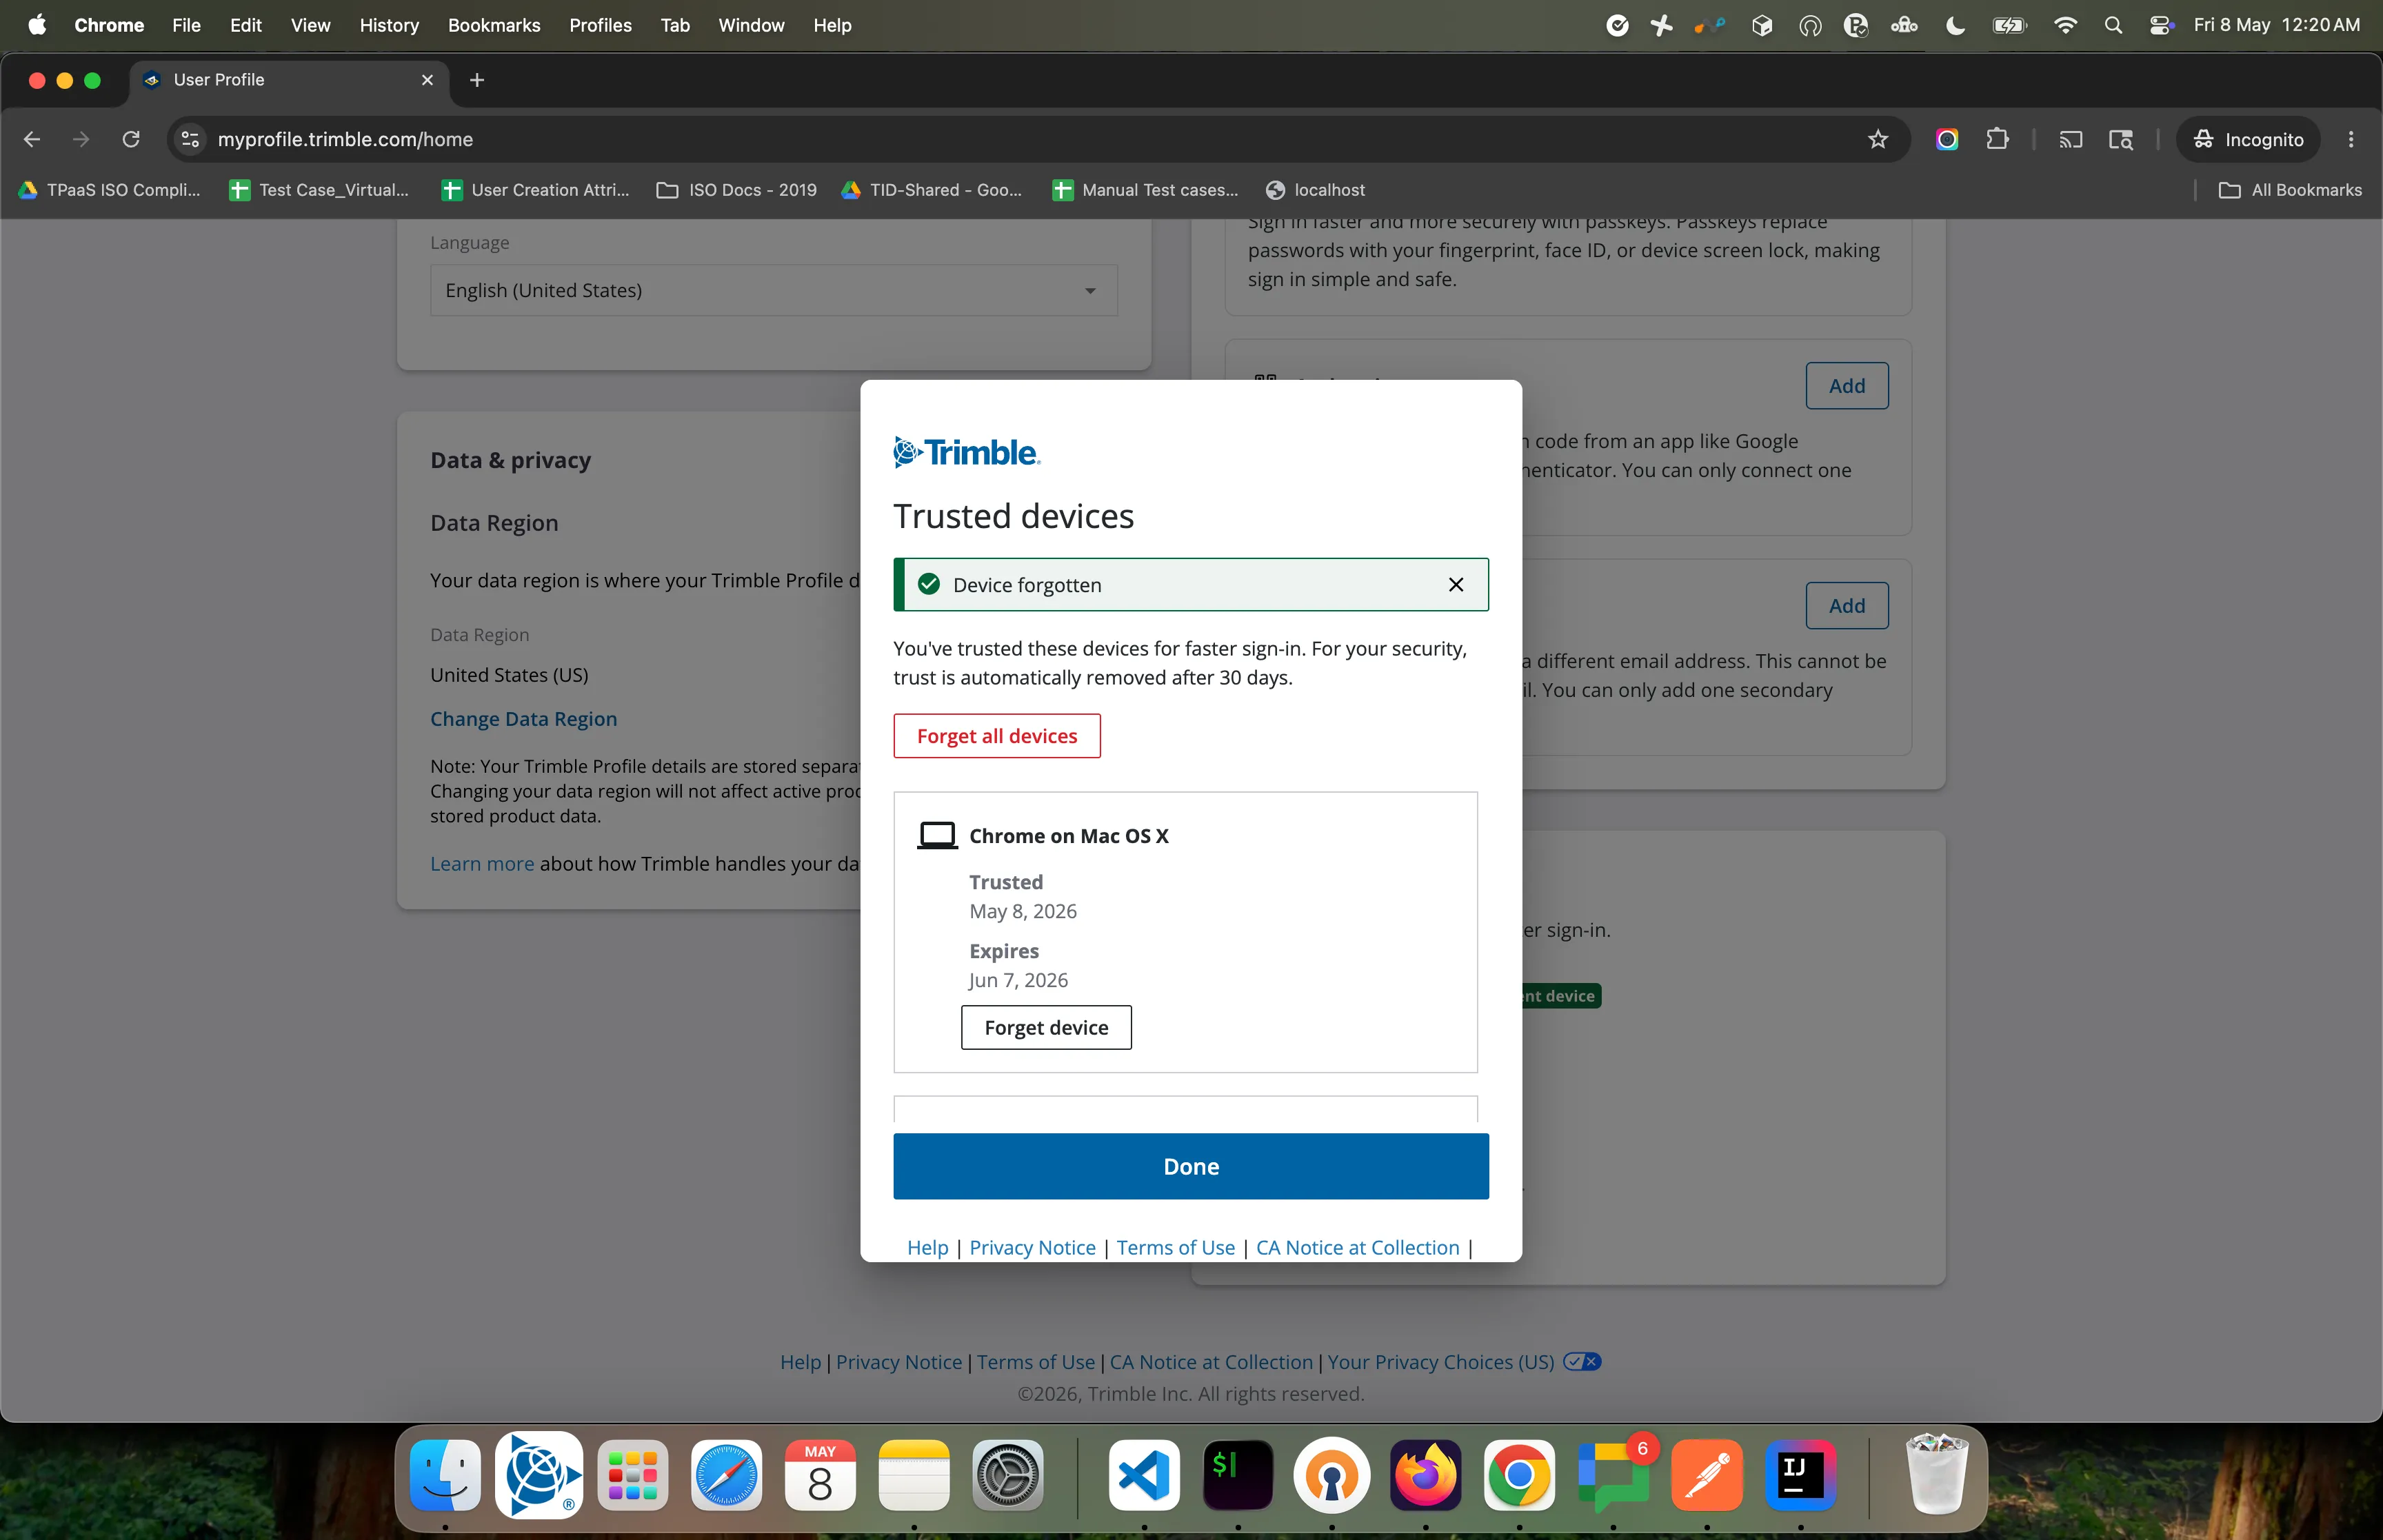This screenshot has width=2383, height=1540.
Task: Open Wi-Fi status menu
Action: coord(2065,25)
